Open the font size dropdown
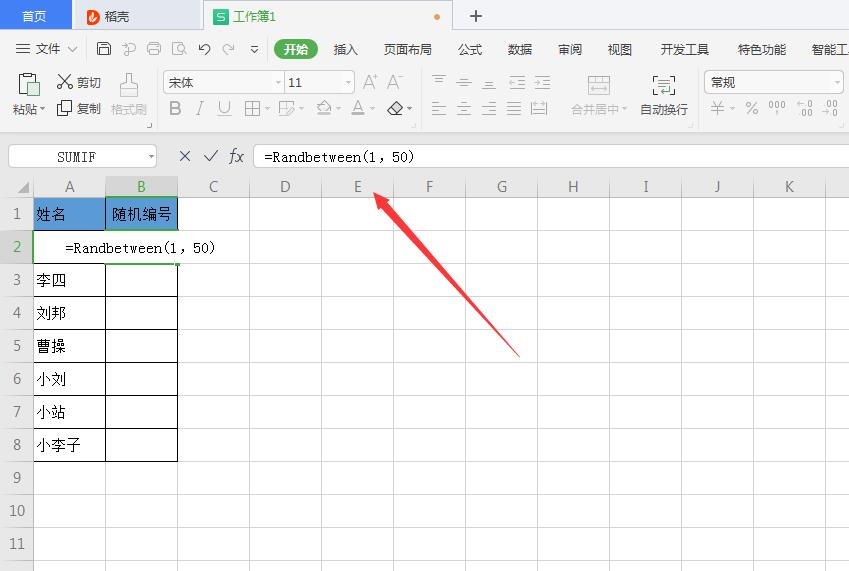The height and width of the screenshot is (571, 849). point(348,82)
